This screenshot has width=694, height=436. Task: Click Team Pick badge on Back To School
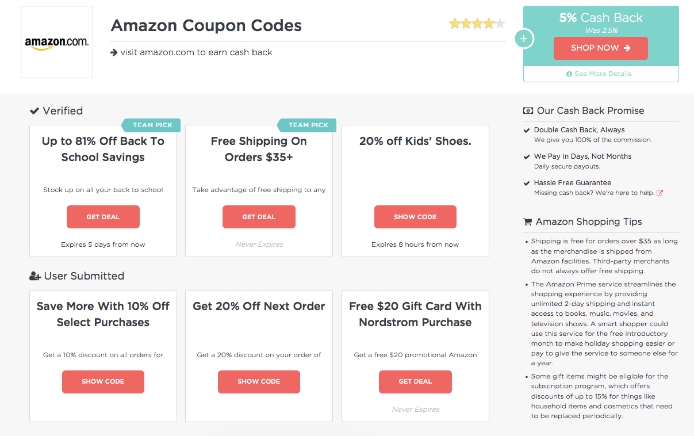151,125
